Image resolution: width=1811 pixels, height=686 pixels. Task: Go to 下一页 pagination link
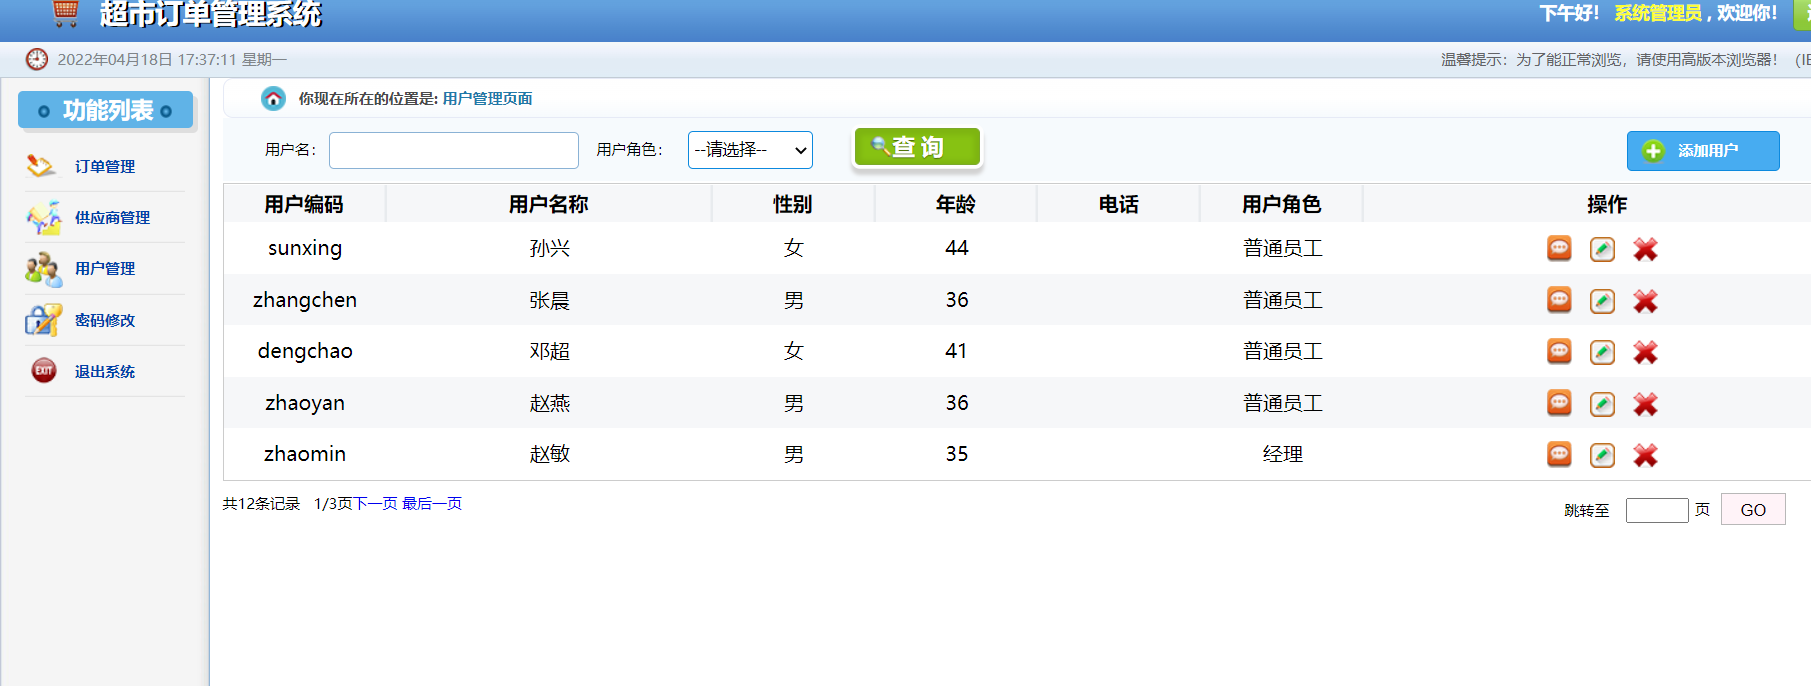click(375, 504)
